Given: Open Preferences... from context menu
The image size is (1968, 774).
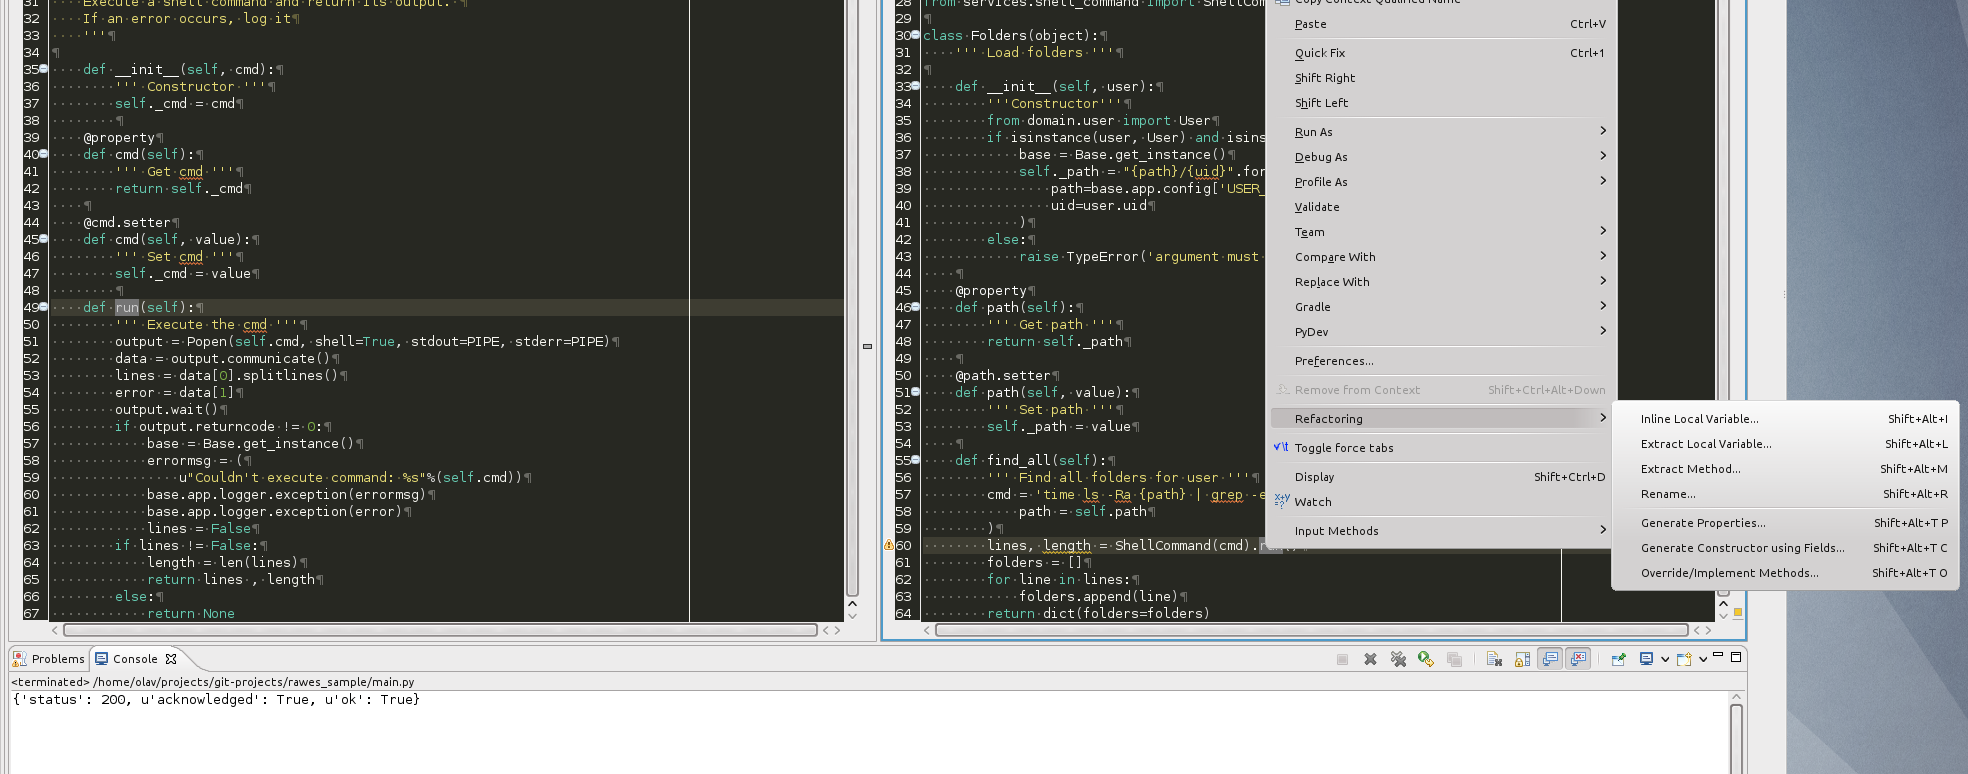Looking at the screenshot, I should (1441, 361).
